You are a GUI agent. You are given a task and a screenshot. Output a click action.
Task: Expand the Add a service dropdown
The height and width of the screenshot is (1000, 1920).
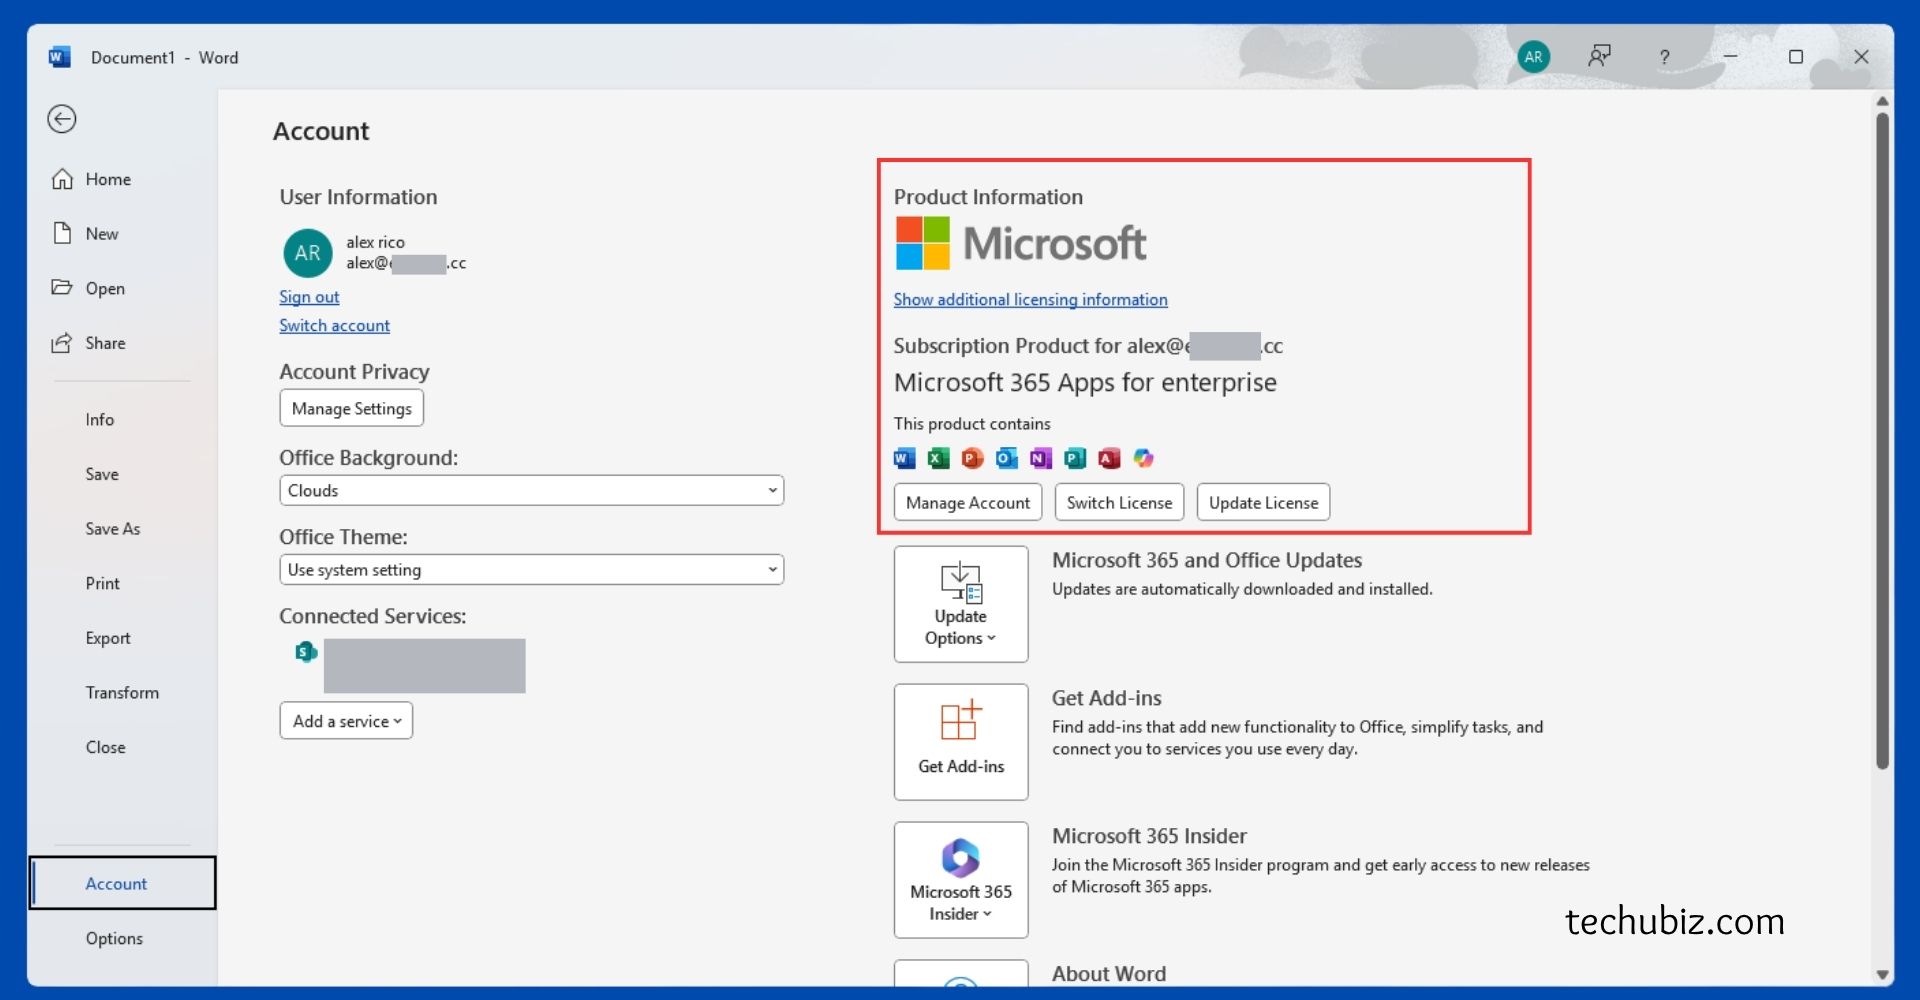[x=346, y=721]
